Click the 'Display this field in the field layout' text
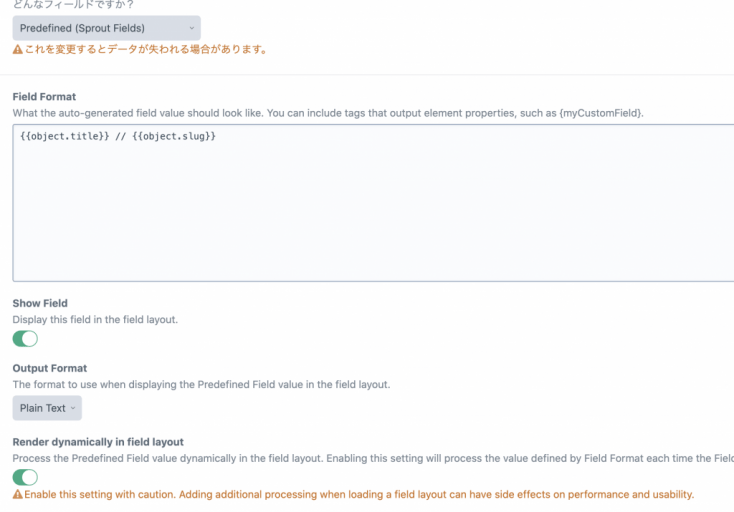The height and width of the screenshot is (512, 734). pos(95,319)
